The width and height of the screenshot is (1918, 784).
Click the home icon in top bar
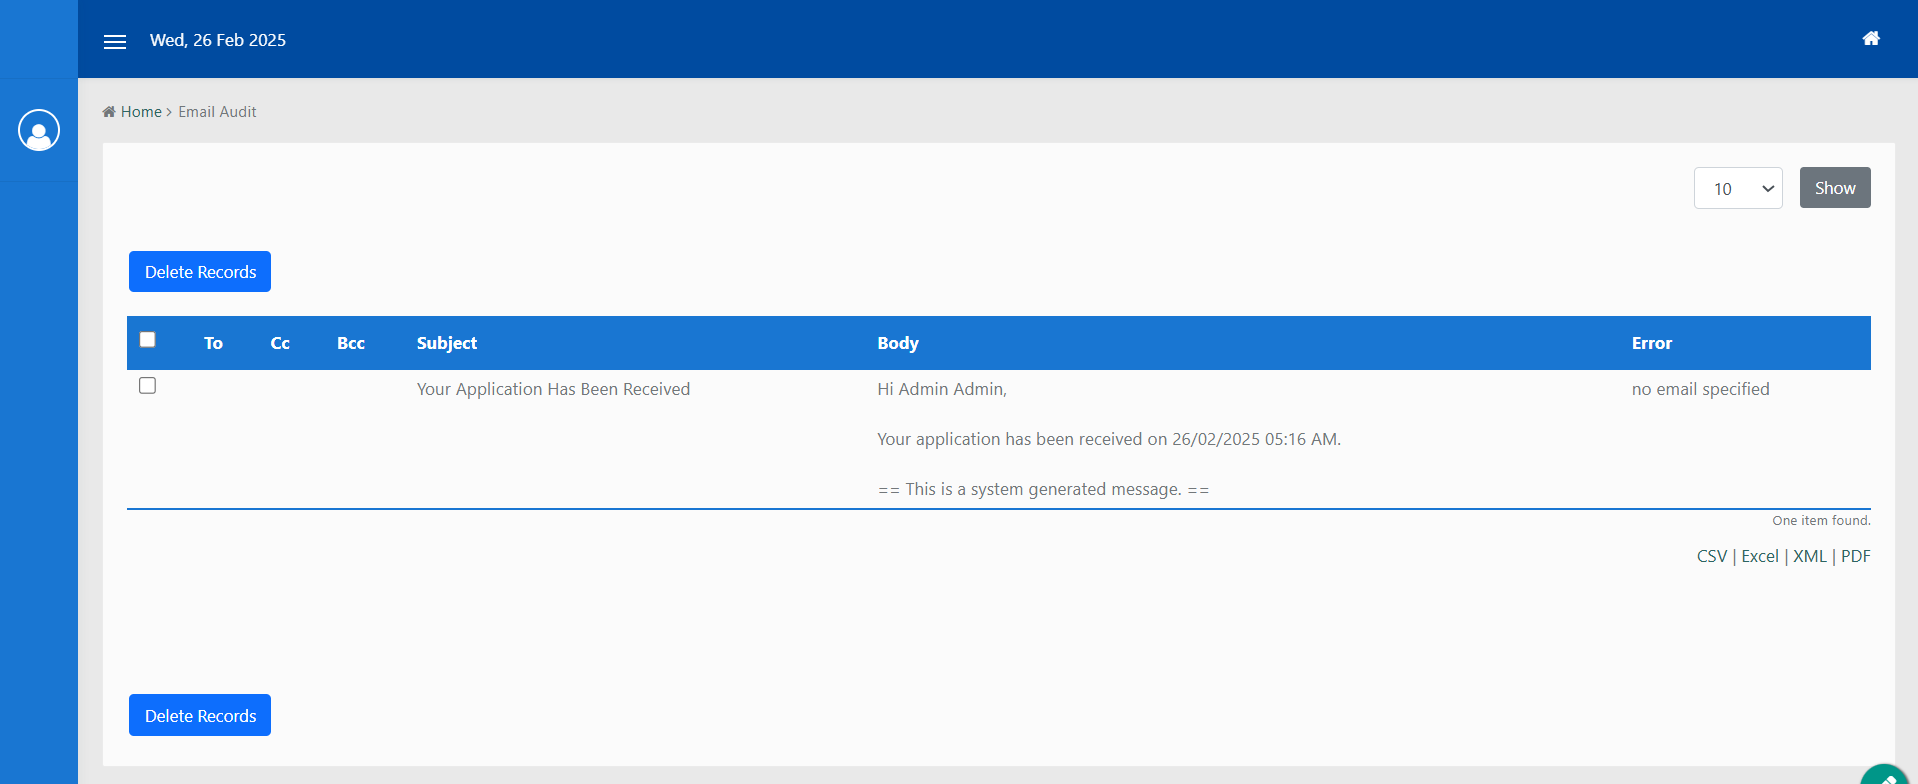(1870, 38)
